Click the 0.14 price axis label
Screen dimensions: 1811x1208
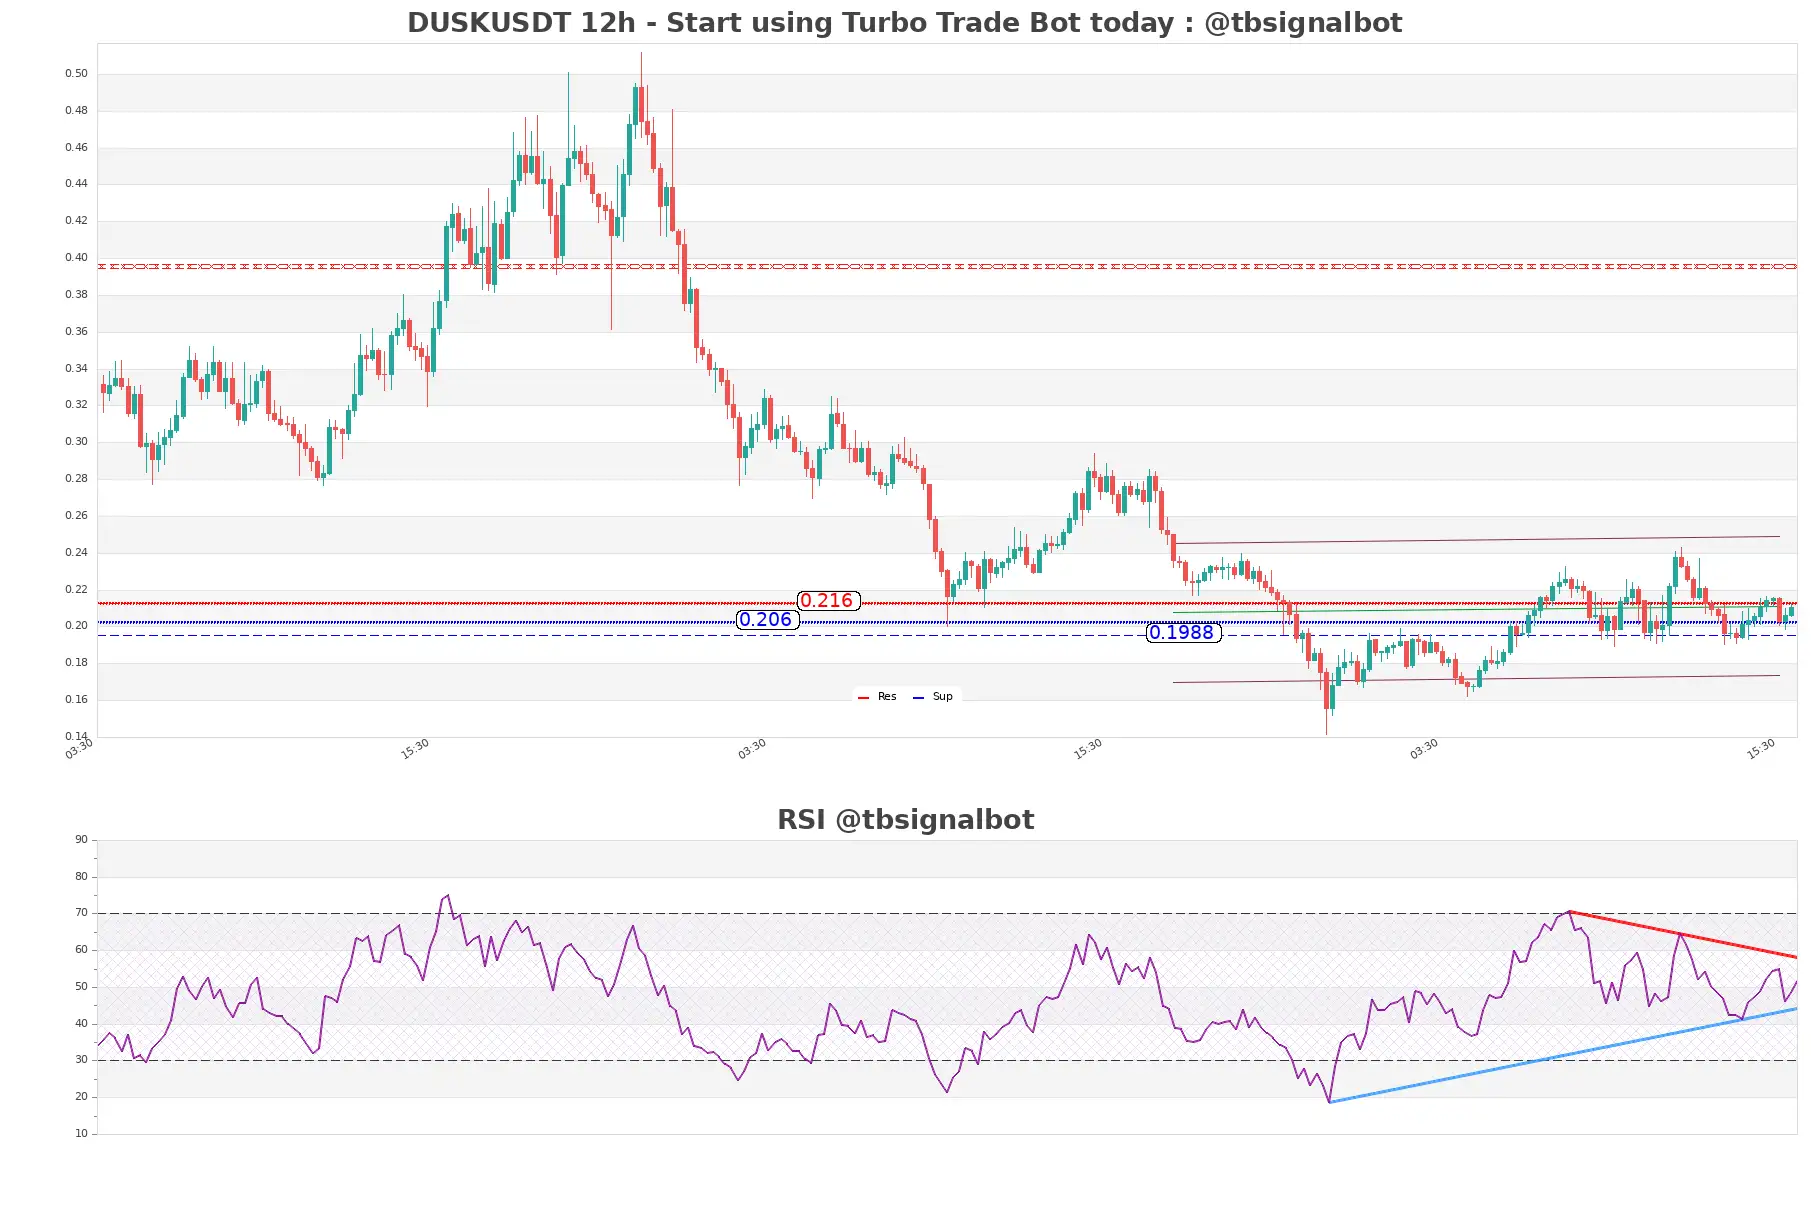(76, 737)
